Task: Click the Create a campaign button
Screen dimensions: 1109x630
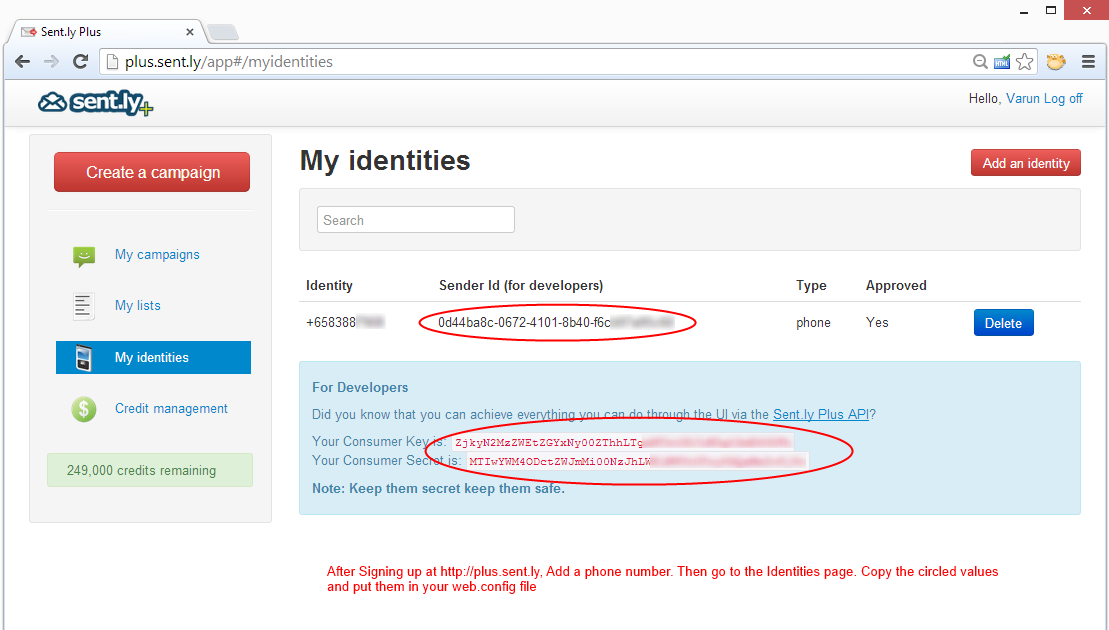Action: [152, 172]
